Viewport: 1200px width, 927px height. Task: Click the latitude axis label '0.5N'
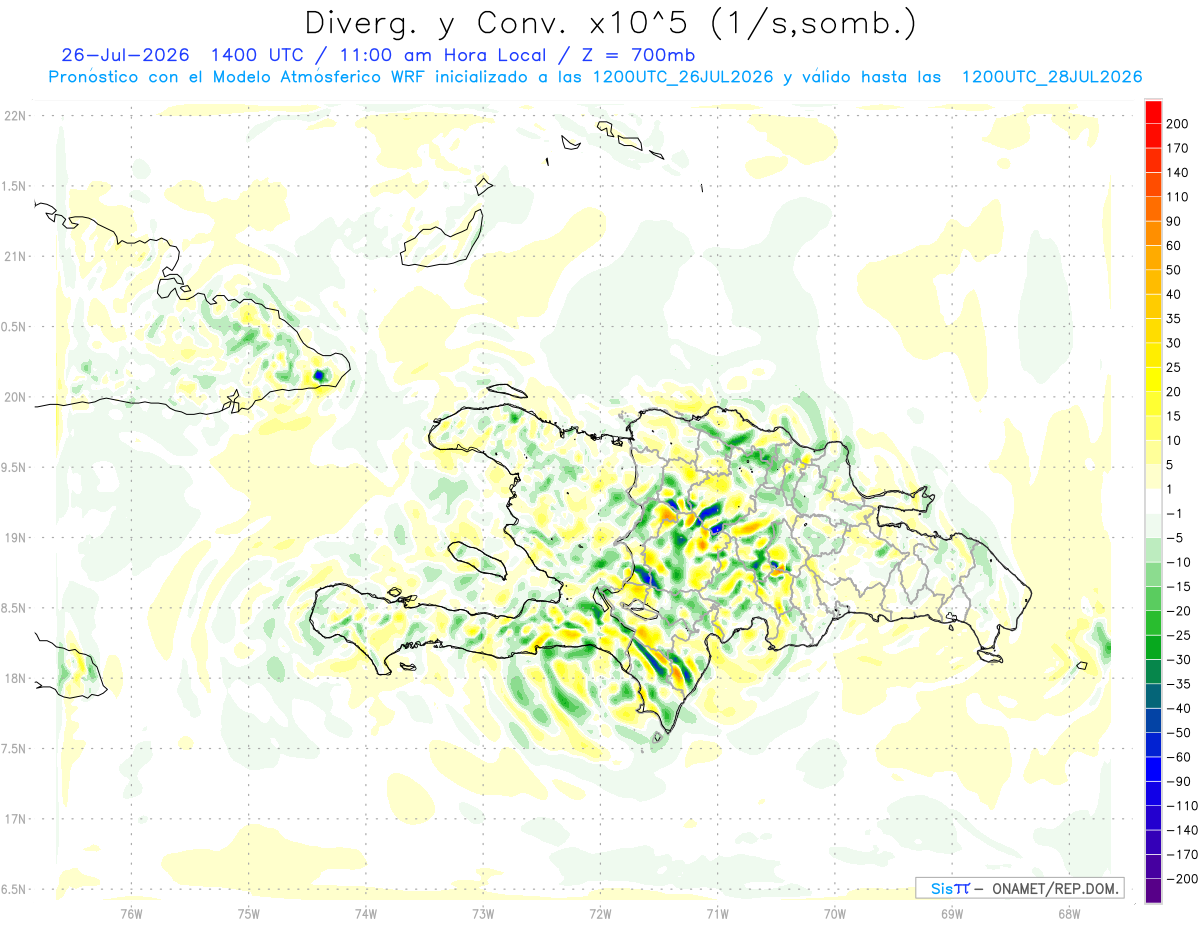point(13,327)
